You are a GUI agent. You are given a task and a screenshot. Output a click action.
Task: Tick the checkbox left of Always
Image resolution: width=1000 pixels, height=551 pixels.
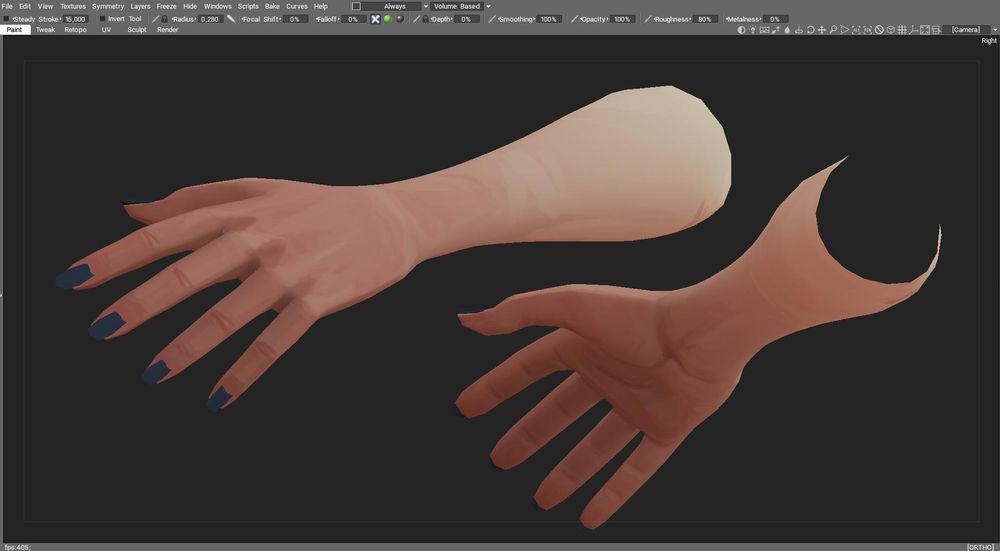[356, 6]
